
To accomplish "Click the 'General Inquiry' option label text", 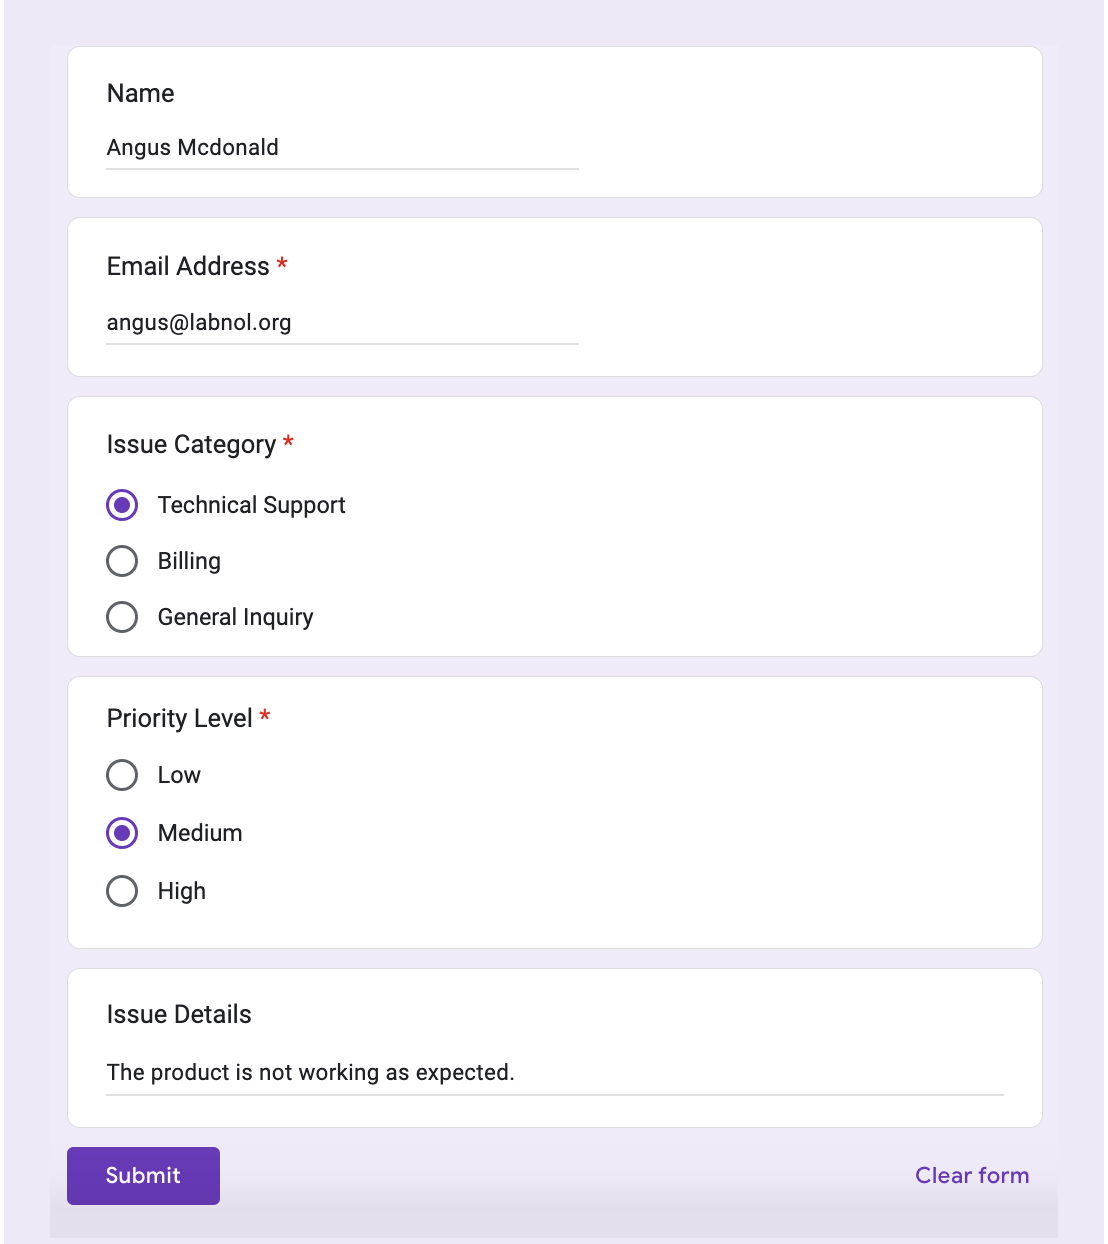I will [x=235, y=617].
